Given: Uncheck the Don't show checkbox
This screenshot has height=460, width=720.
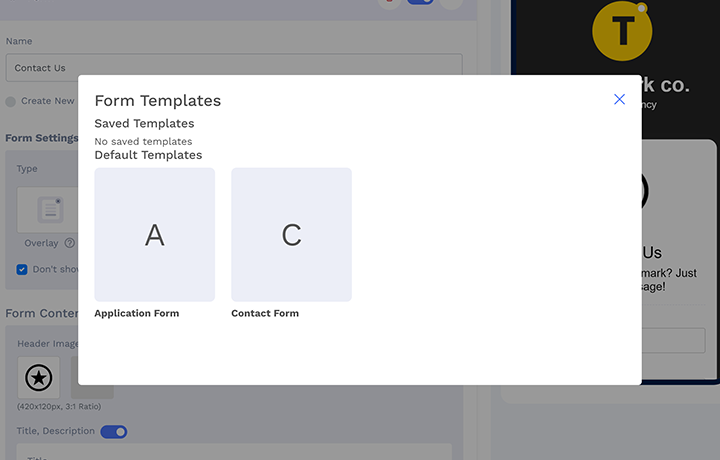Looking at the screenshot, I should coord(22,269).
